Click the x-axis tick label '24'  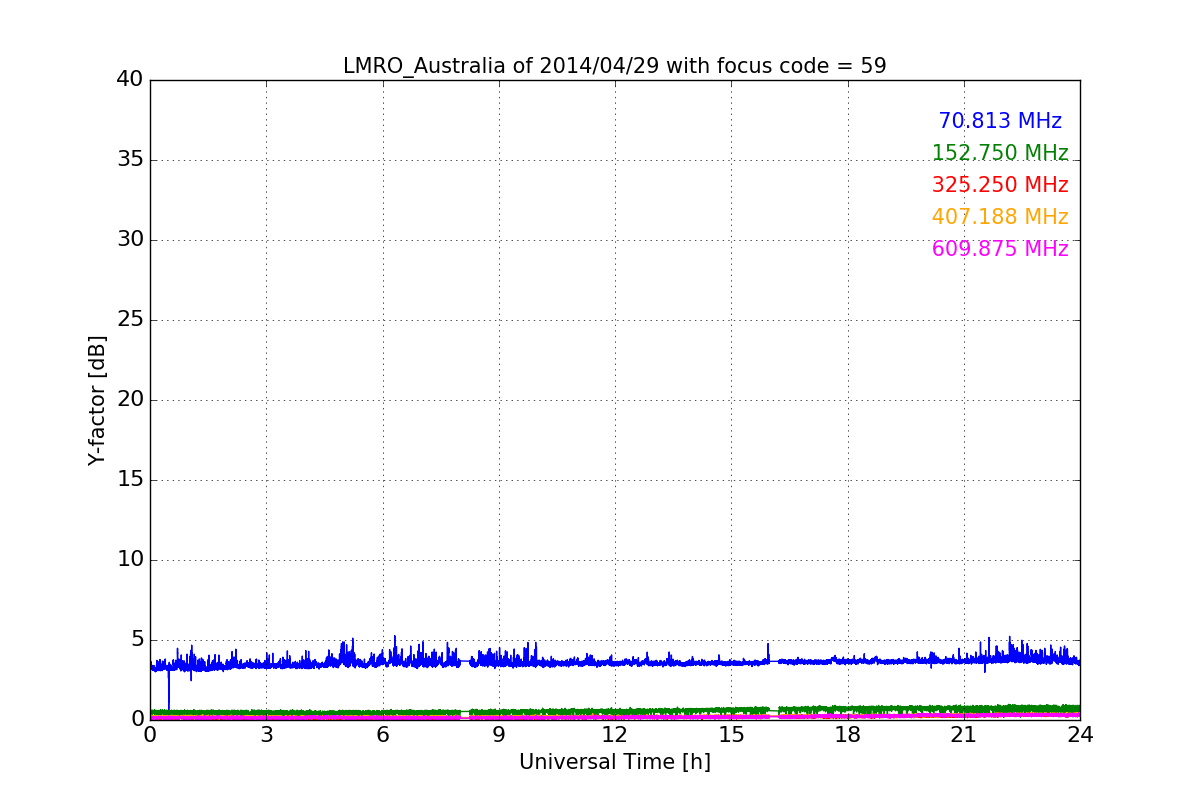[x=1080, y=735]
